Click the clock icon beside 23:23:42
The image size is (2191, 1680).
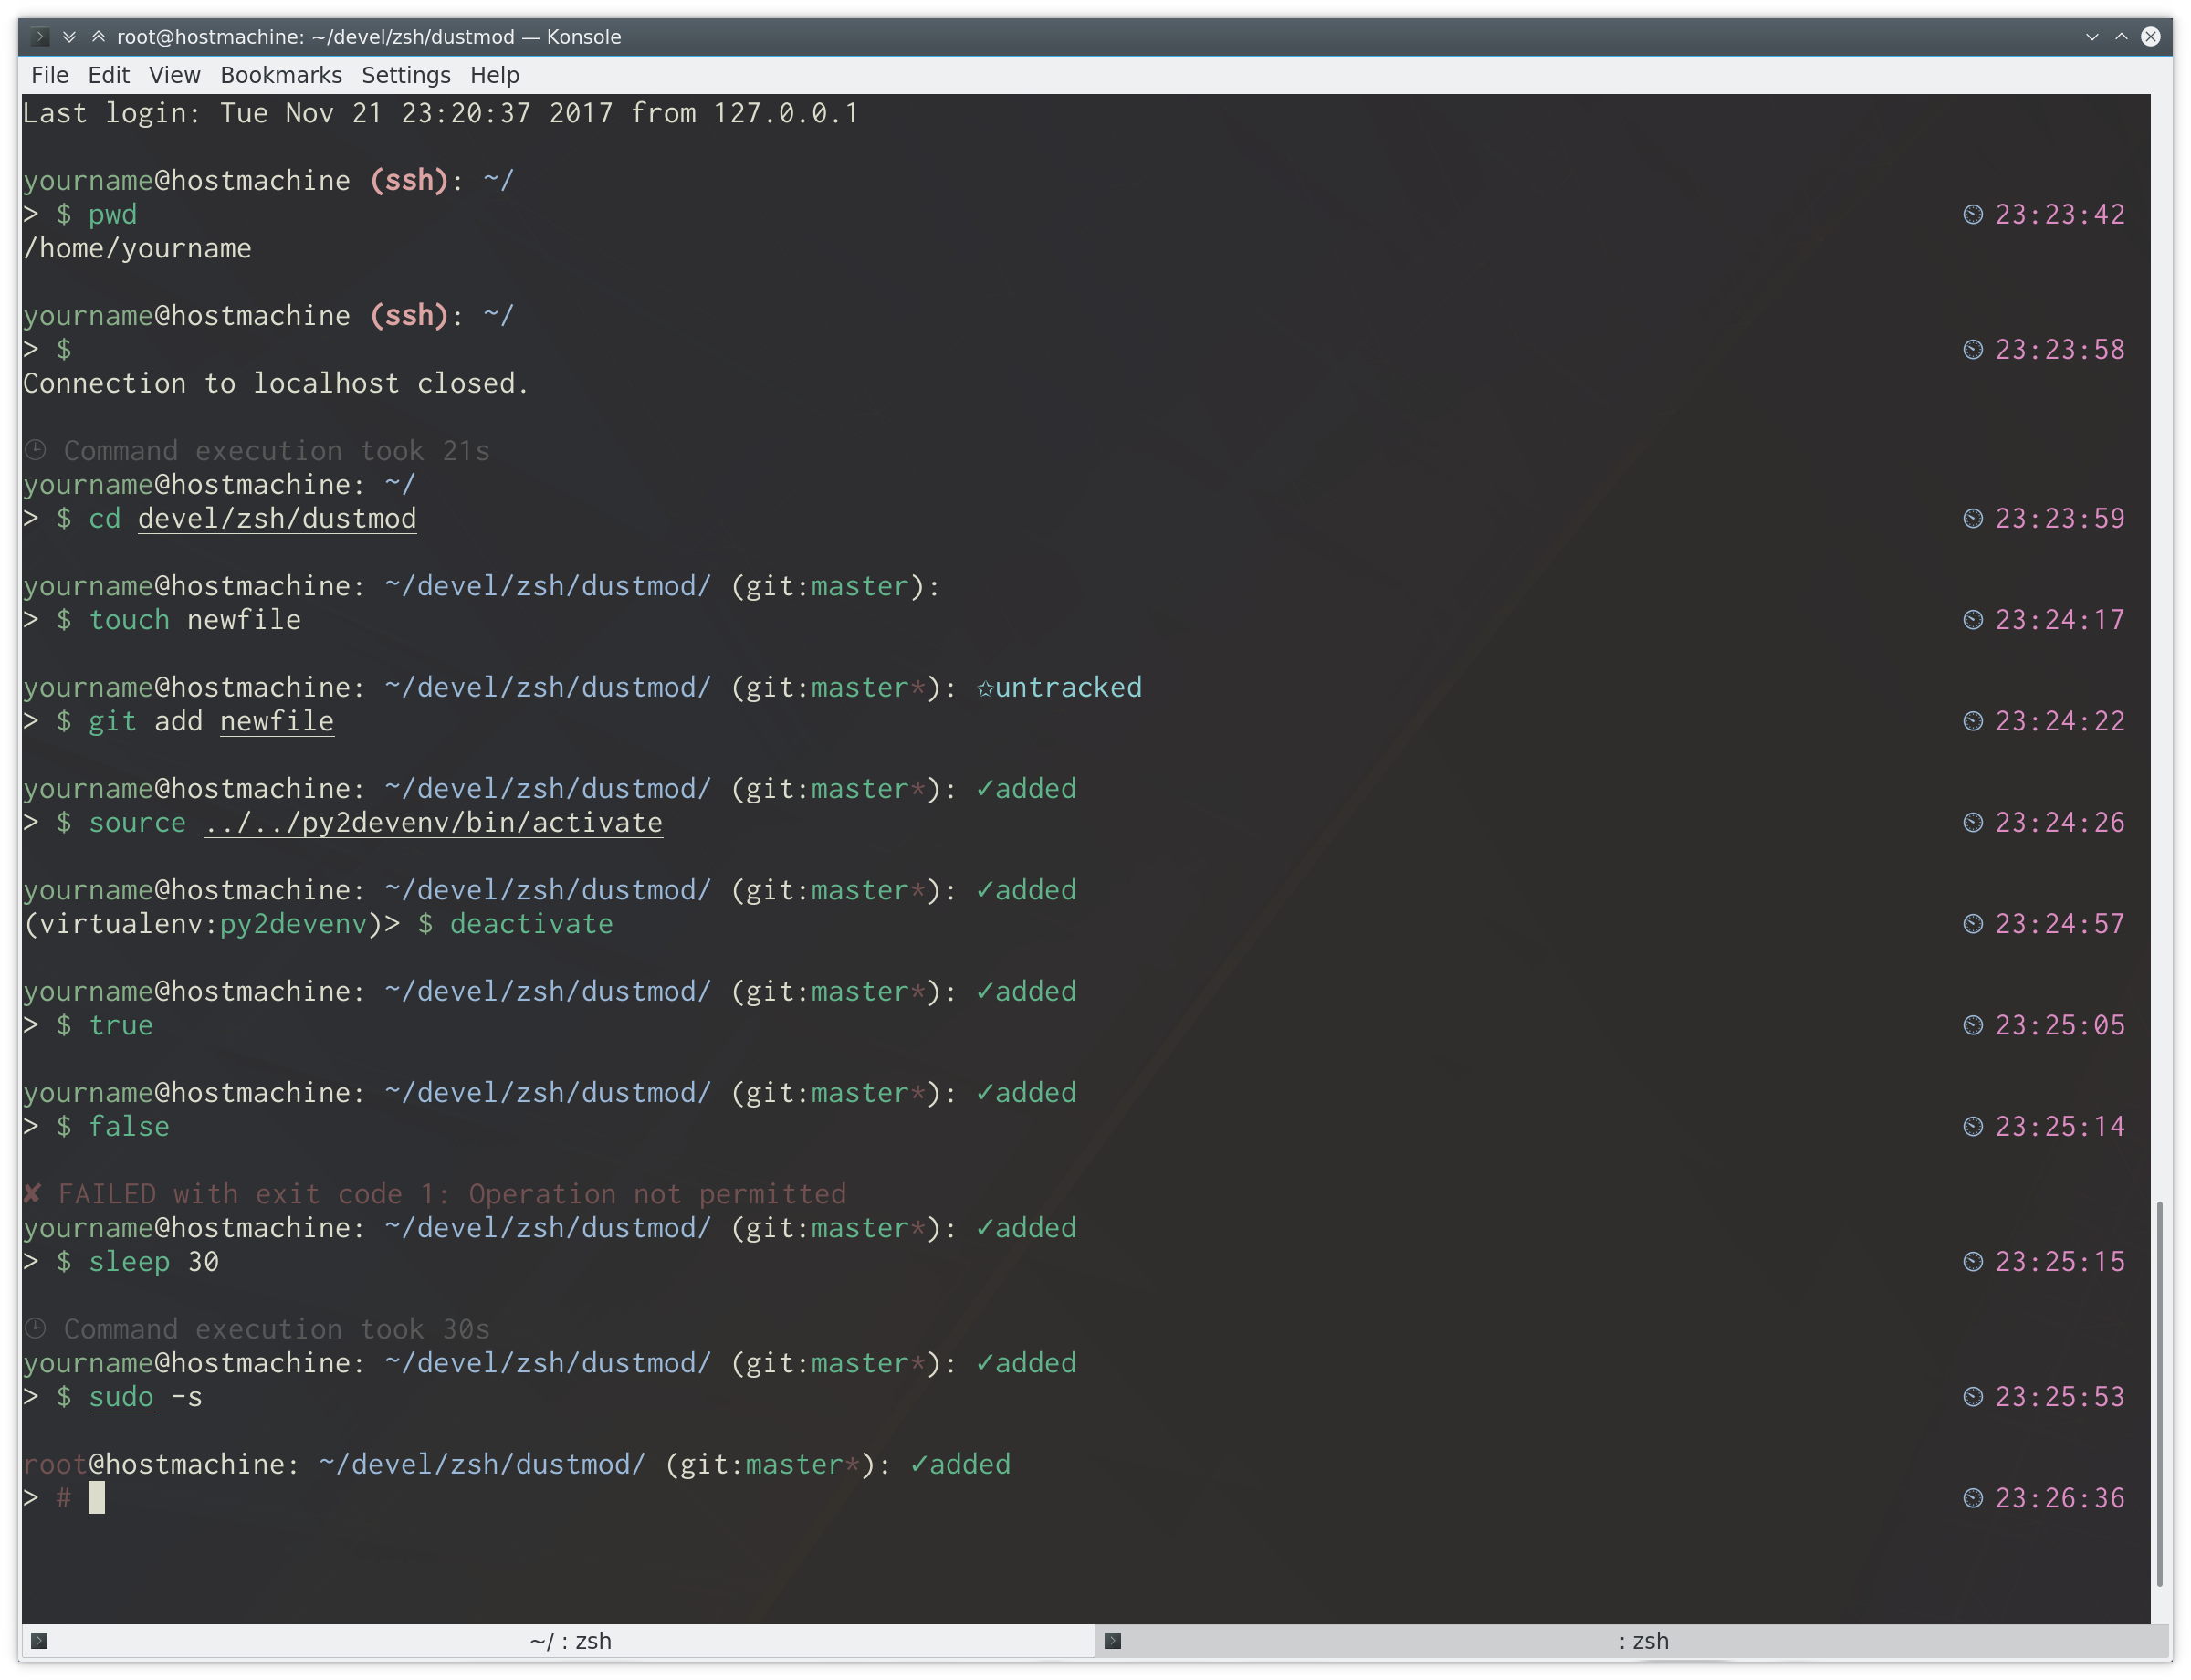[x=1972, y=214]
